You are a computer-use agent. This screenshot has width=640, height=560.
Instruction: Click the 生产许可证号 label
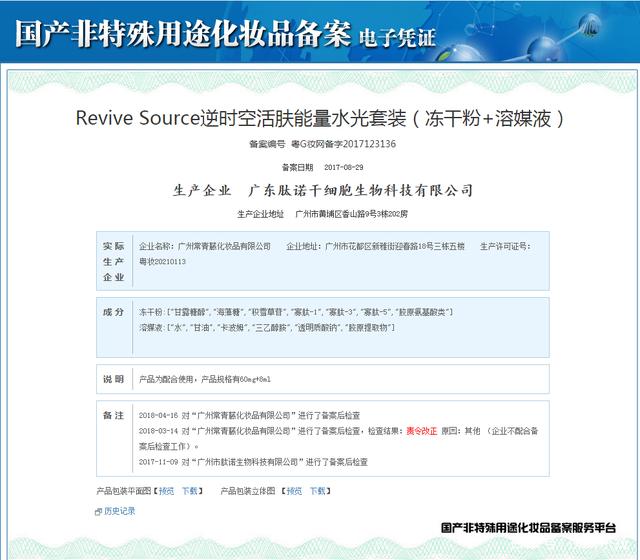(505, 246)
